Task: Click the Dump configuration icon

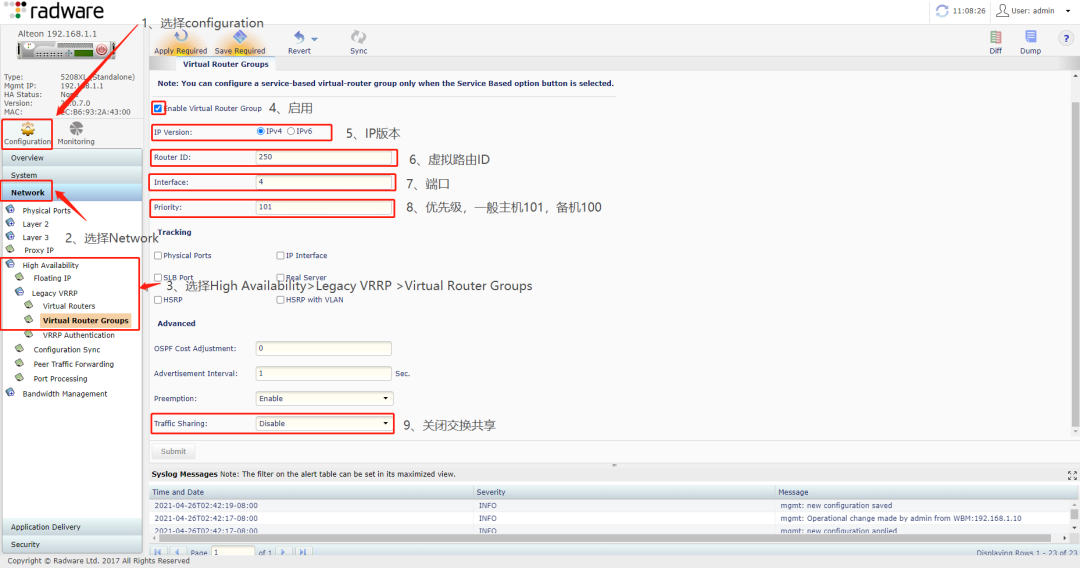Action: click(1030, 37)
